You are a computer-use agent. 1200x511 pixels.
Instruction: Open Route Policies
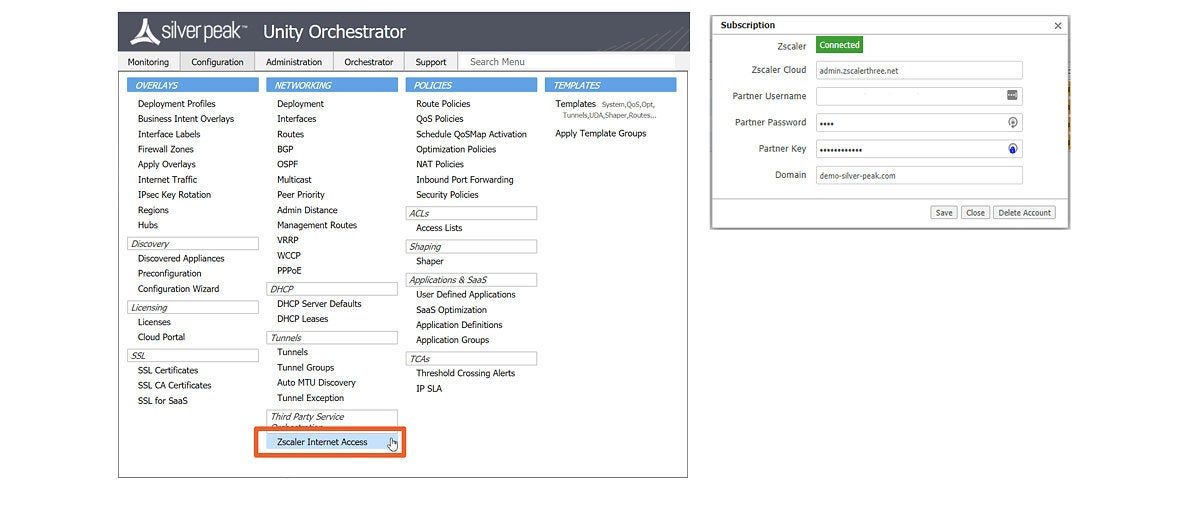pyautogui.click(x=443, y=104)
